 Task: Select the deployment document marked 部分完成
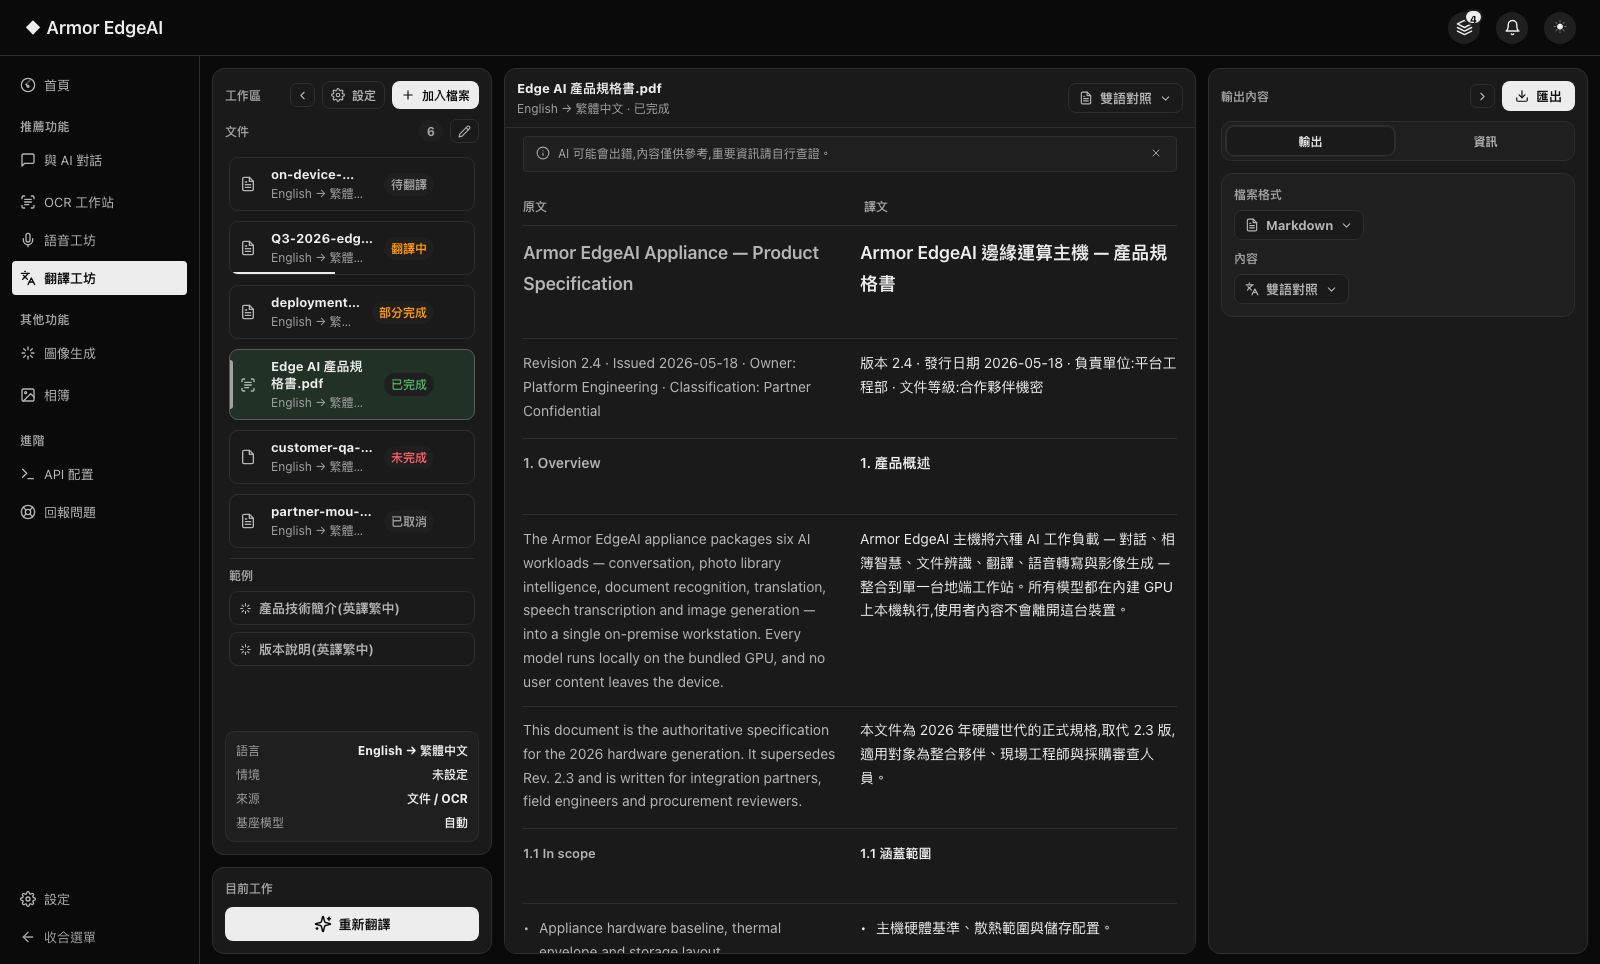point(352,312)
